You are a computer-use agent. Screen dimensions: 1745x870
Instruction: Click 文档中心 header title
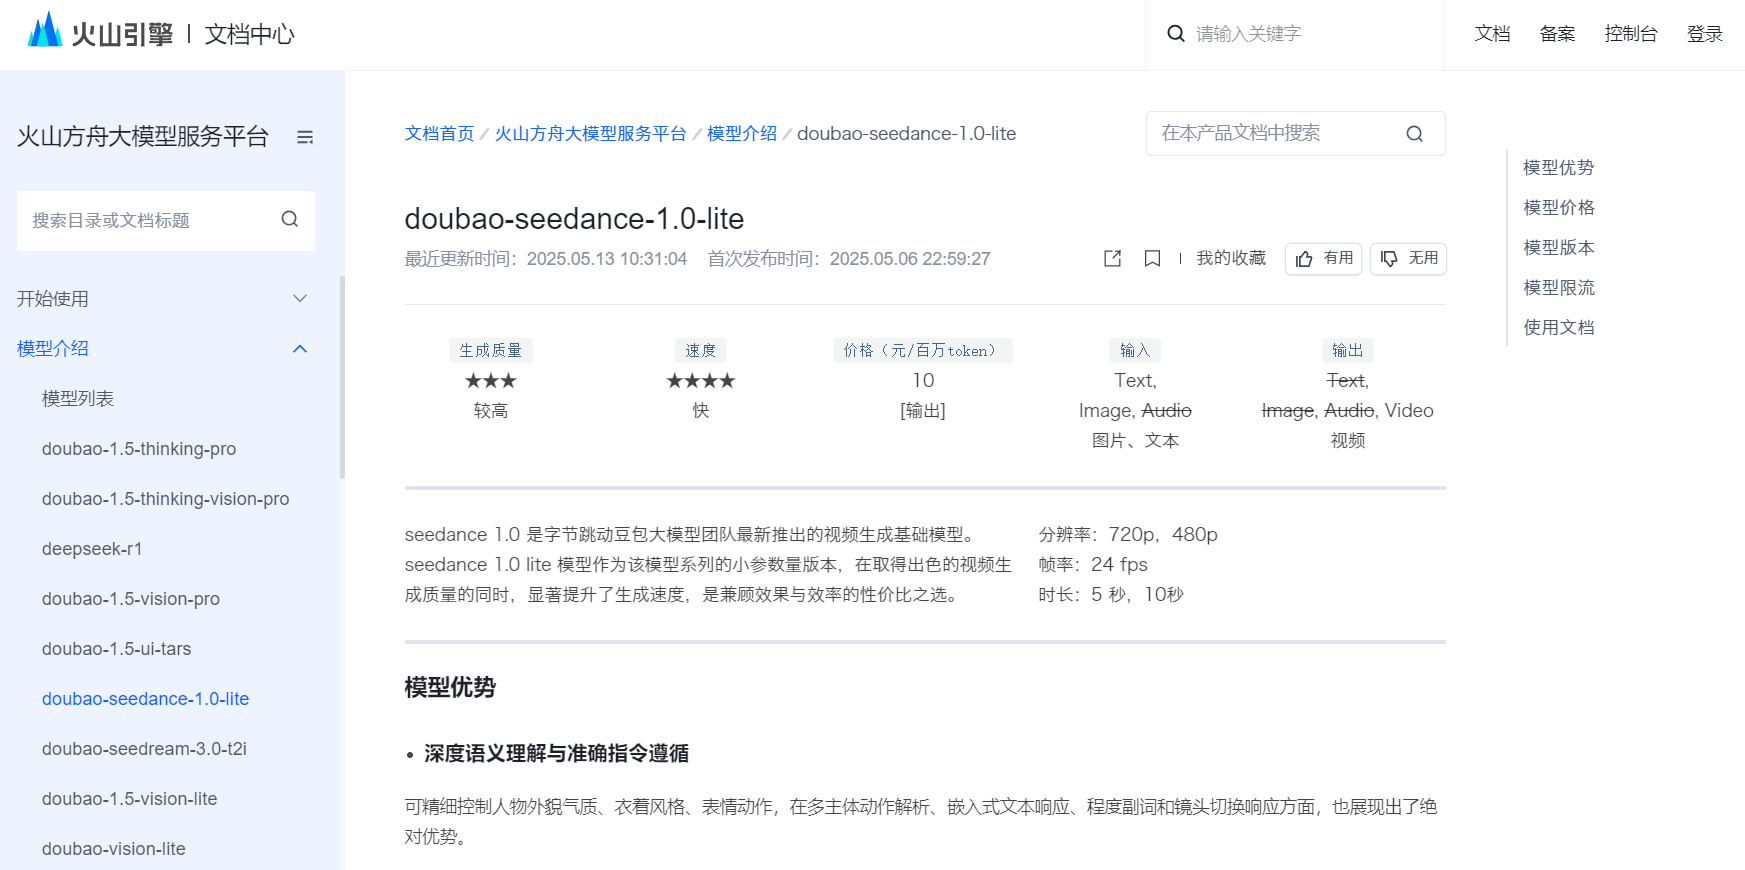pos(250,34)
